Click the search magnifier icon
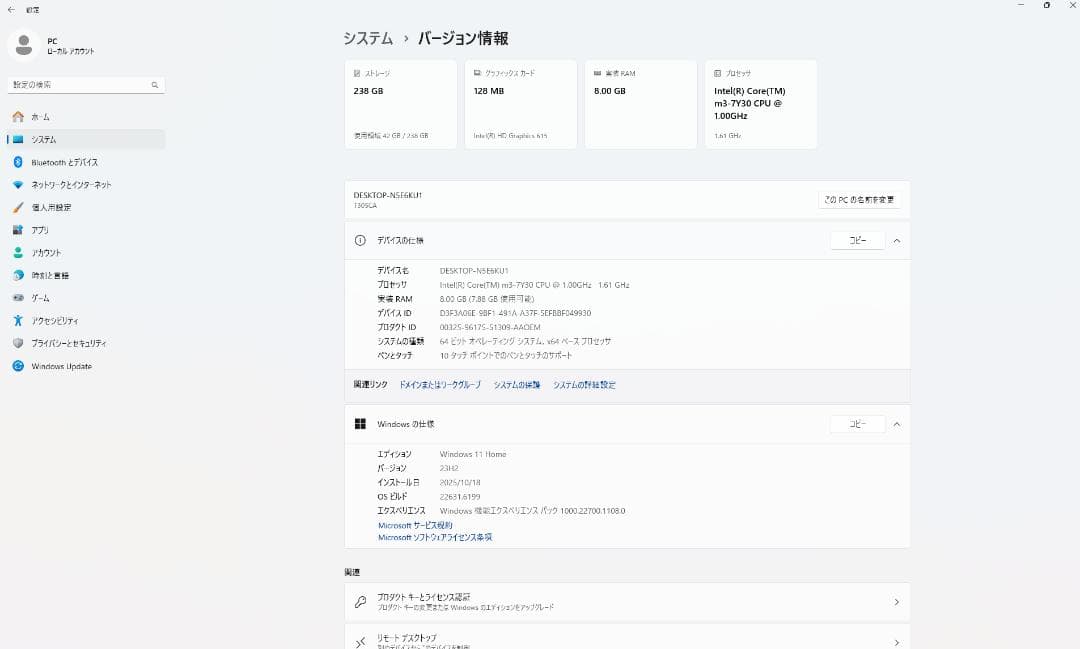 [x=155, y=85]
